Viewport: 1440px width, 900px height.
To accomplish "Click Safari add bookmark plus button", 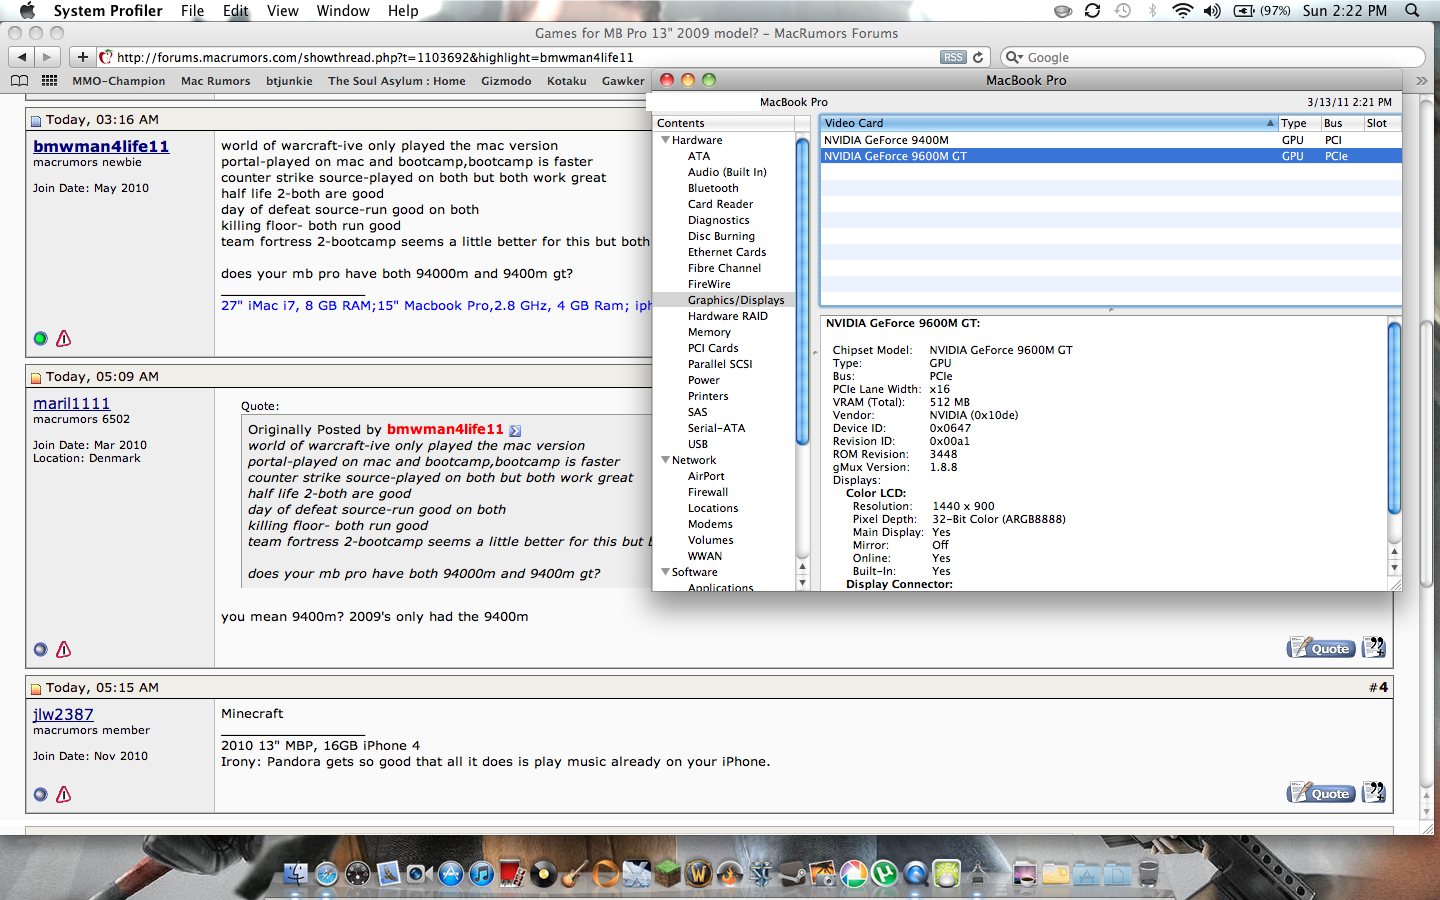I will [83, 57].
